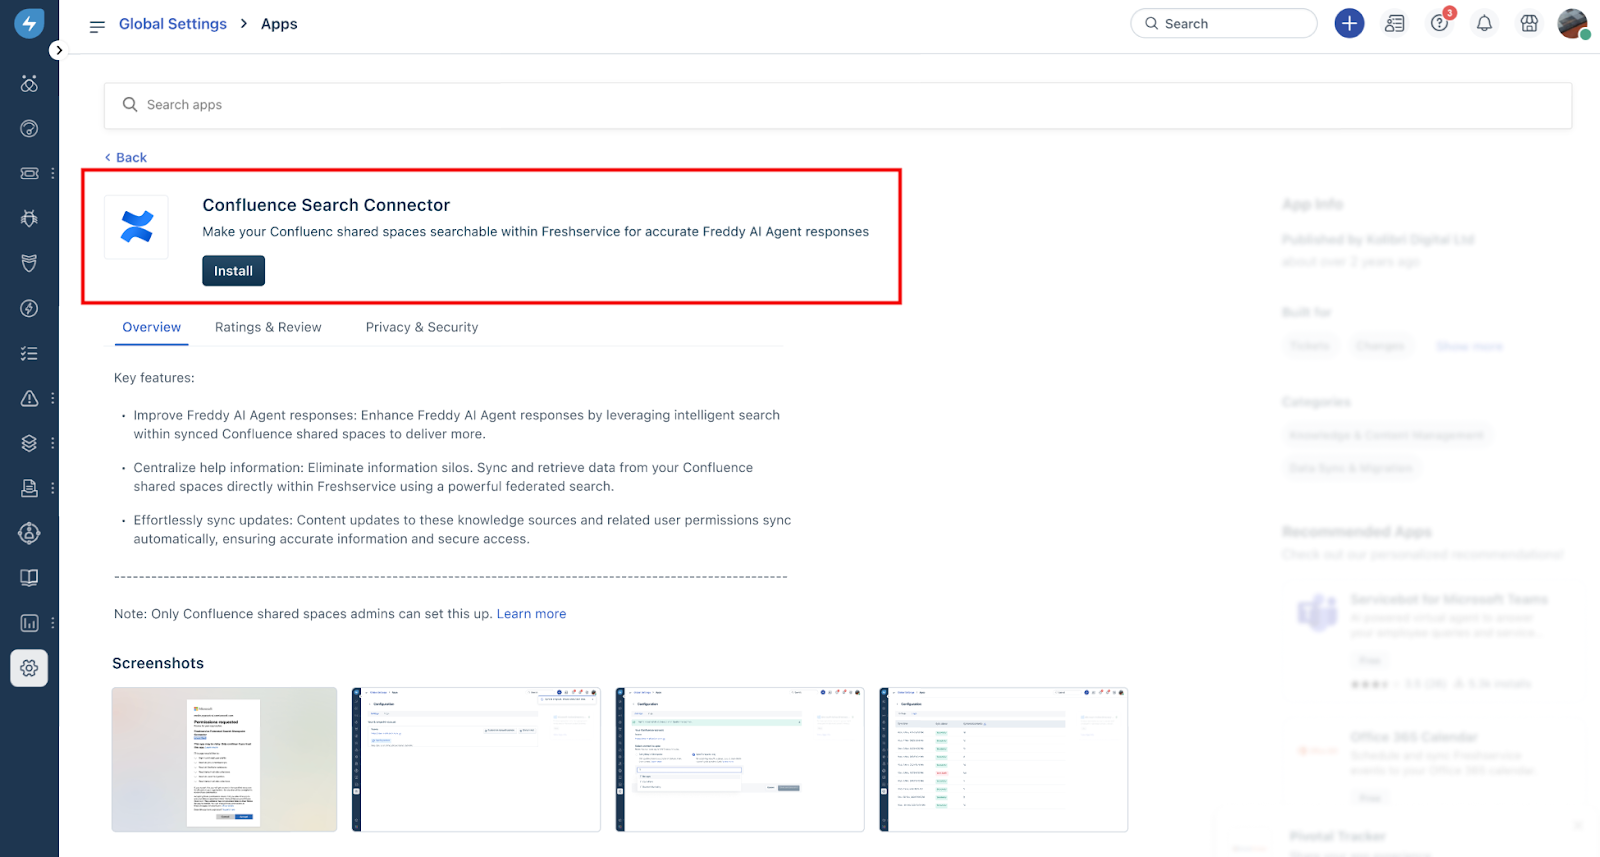1600x857 pixels.
Task: Open the Alerts warning triangle icon in sidebar
Action: [x=29, y=398]
